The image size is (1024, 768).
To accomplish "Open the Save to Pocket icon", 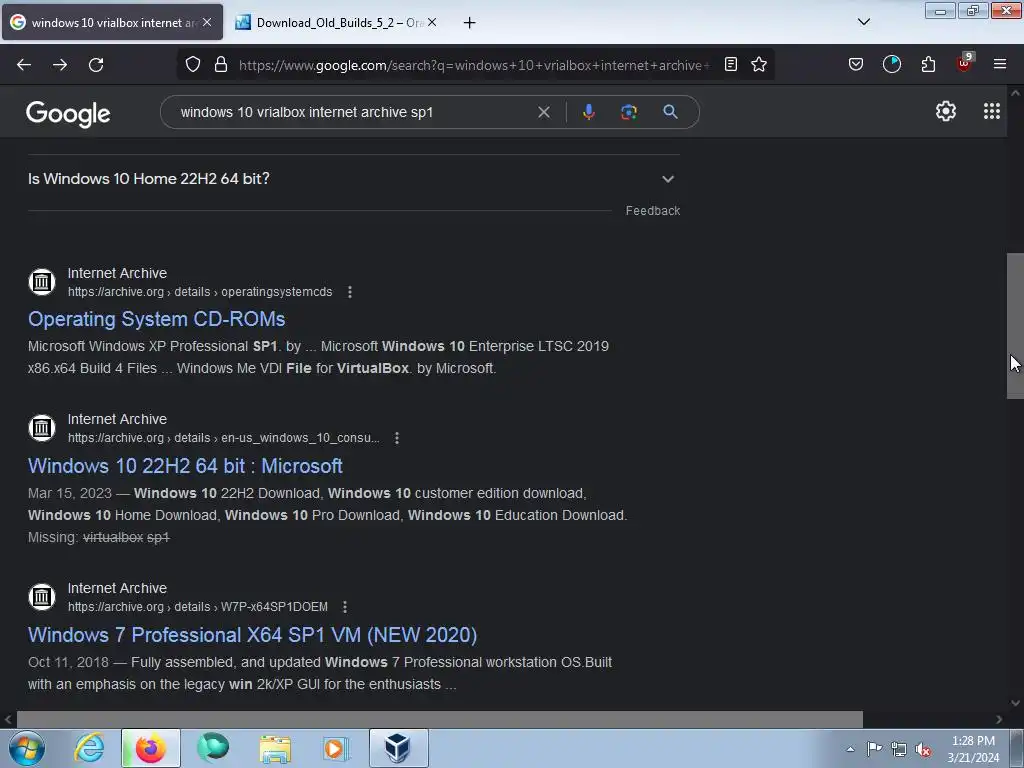I will coord(856,64).
